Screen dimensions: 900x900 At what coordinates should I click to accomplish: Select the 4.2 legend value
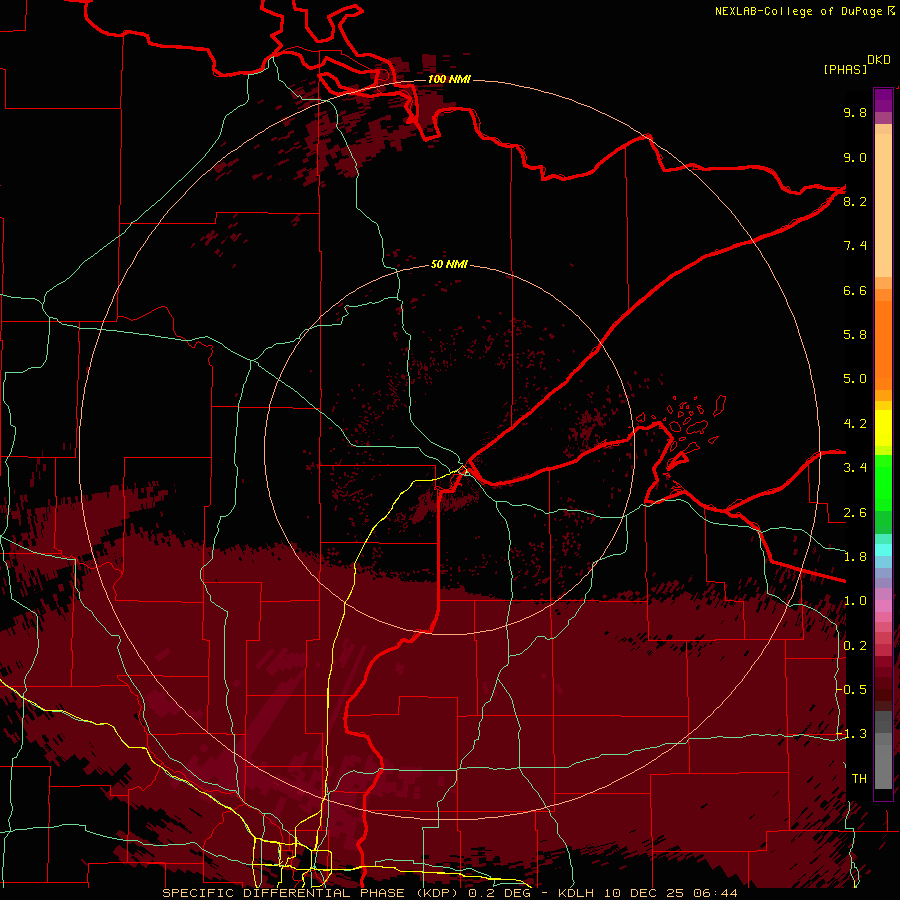point(855,424)
